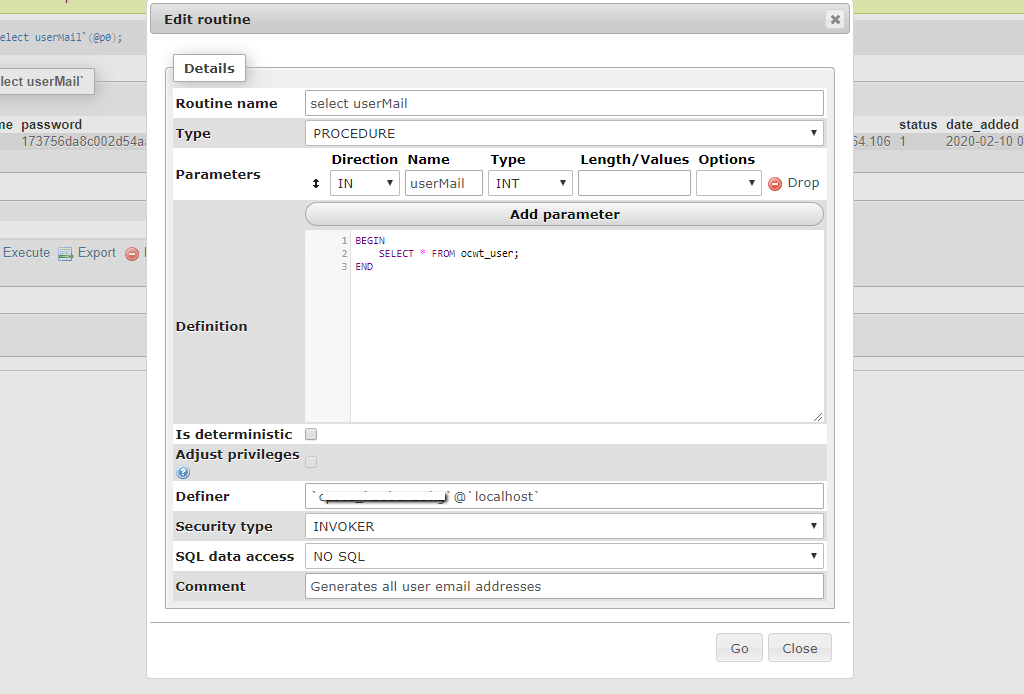Click the Definition editor resize handle
The height and width of the screenshot is (694, 1024).
pyautogui.click(x=818, y=417)
